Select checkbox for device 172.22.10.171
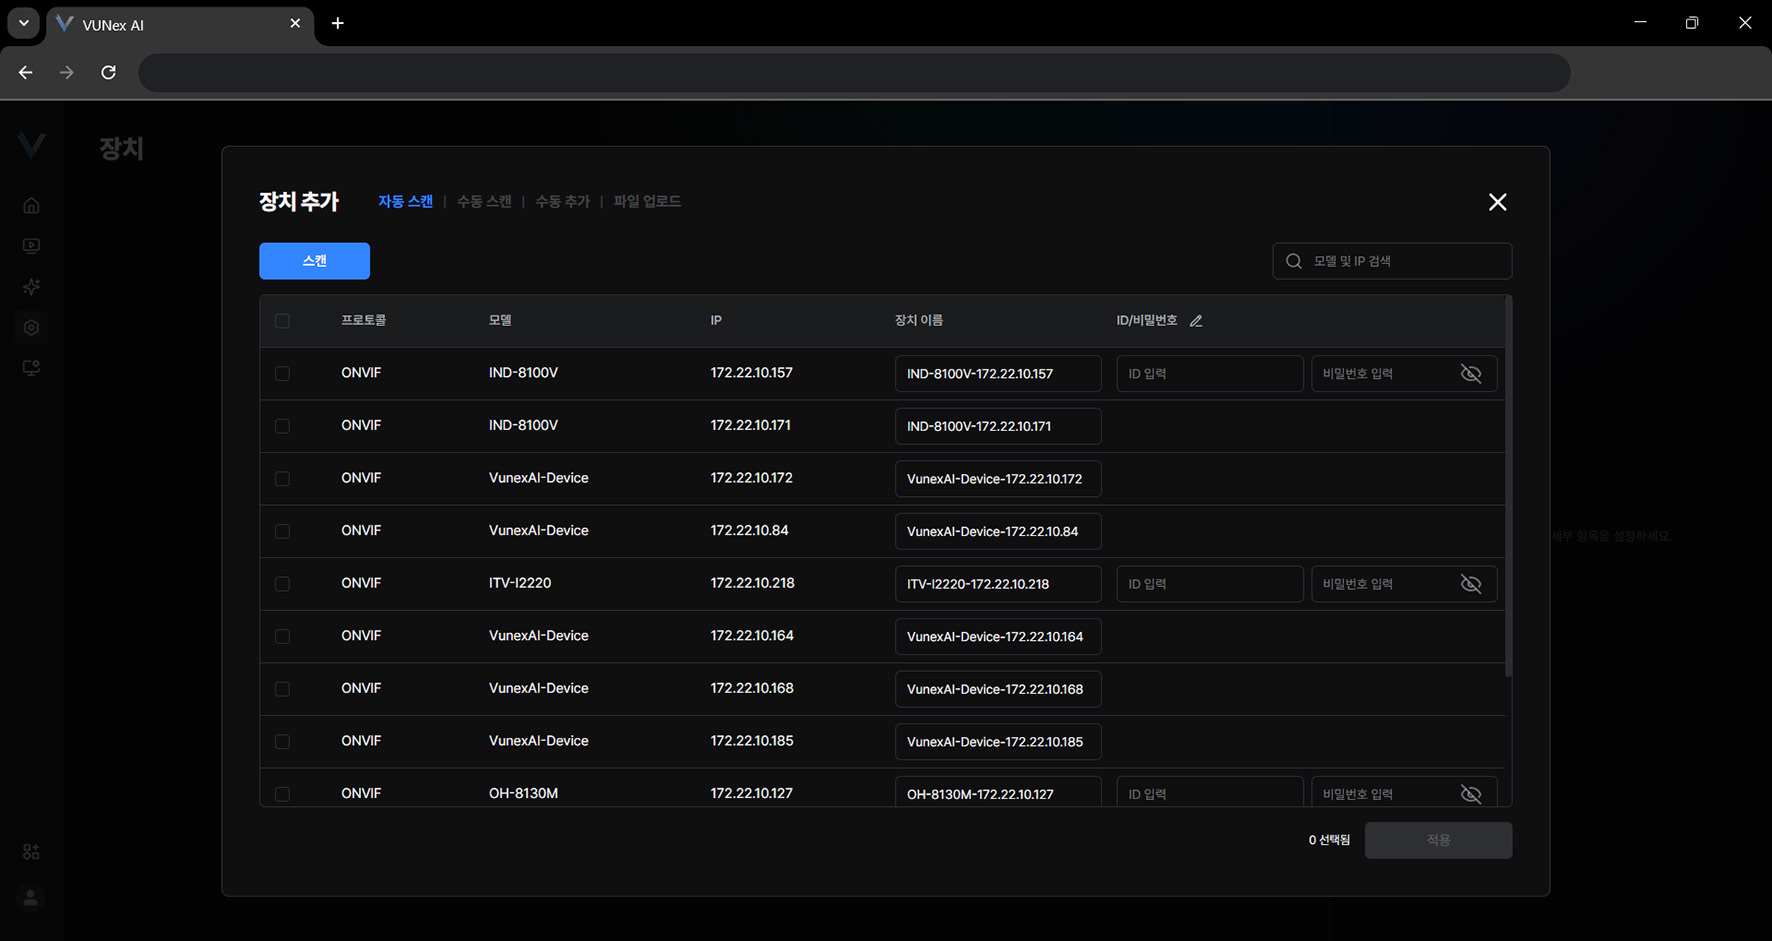This screenshot has height=941, width=1772. click(283, 426)
